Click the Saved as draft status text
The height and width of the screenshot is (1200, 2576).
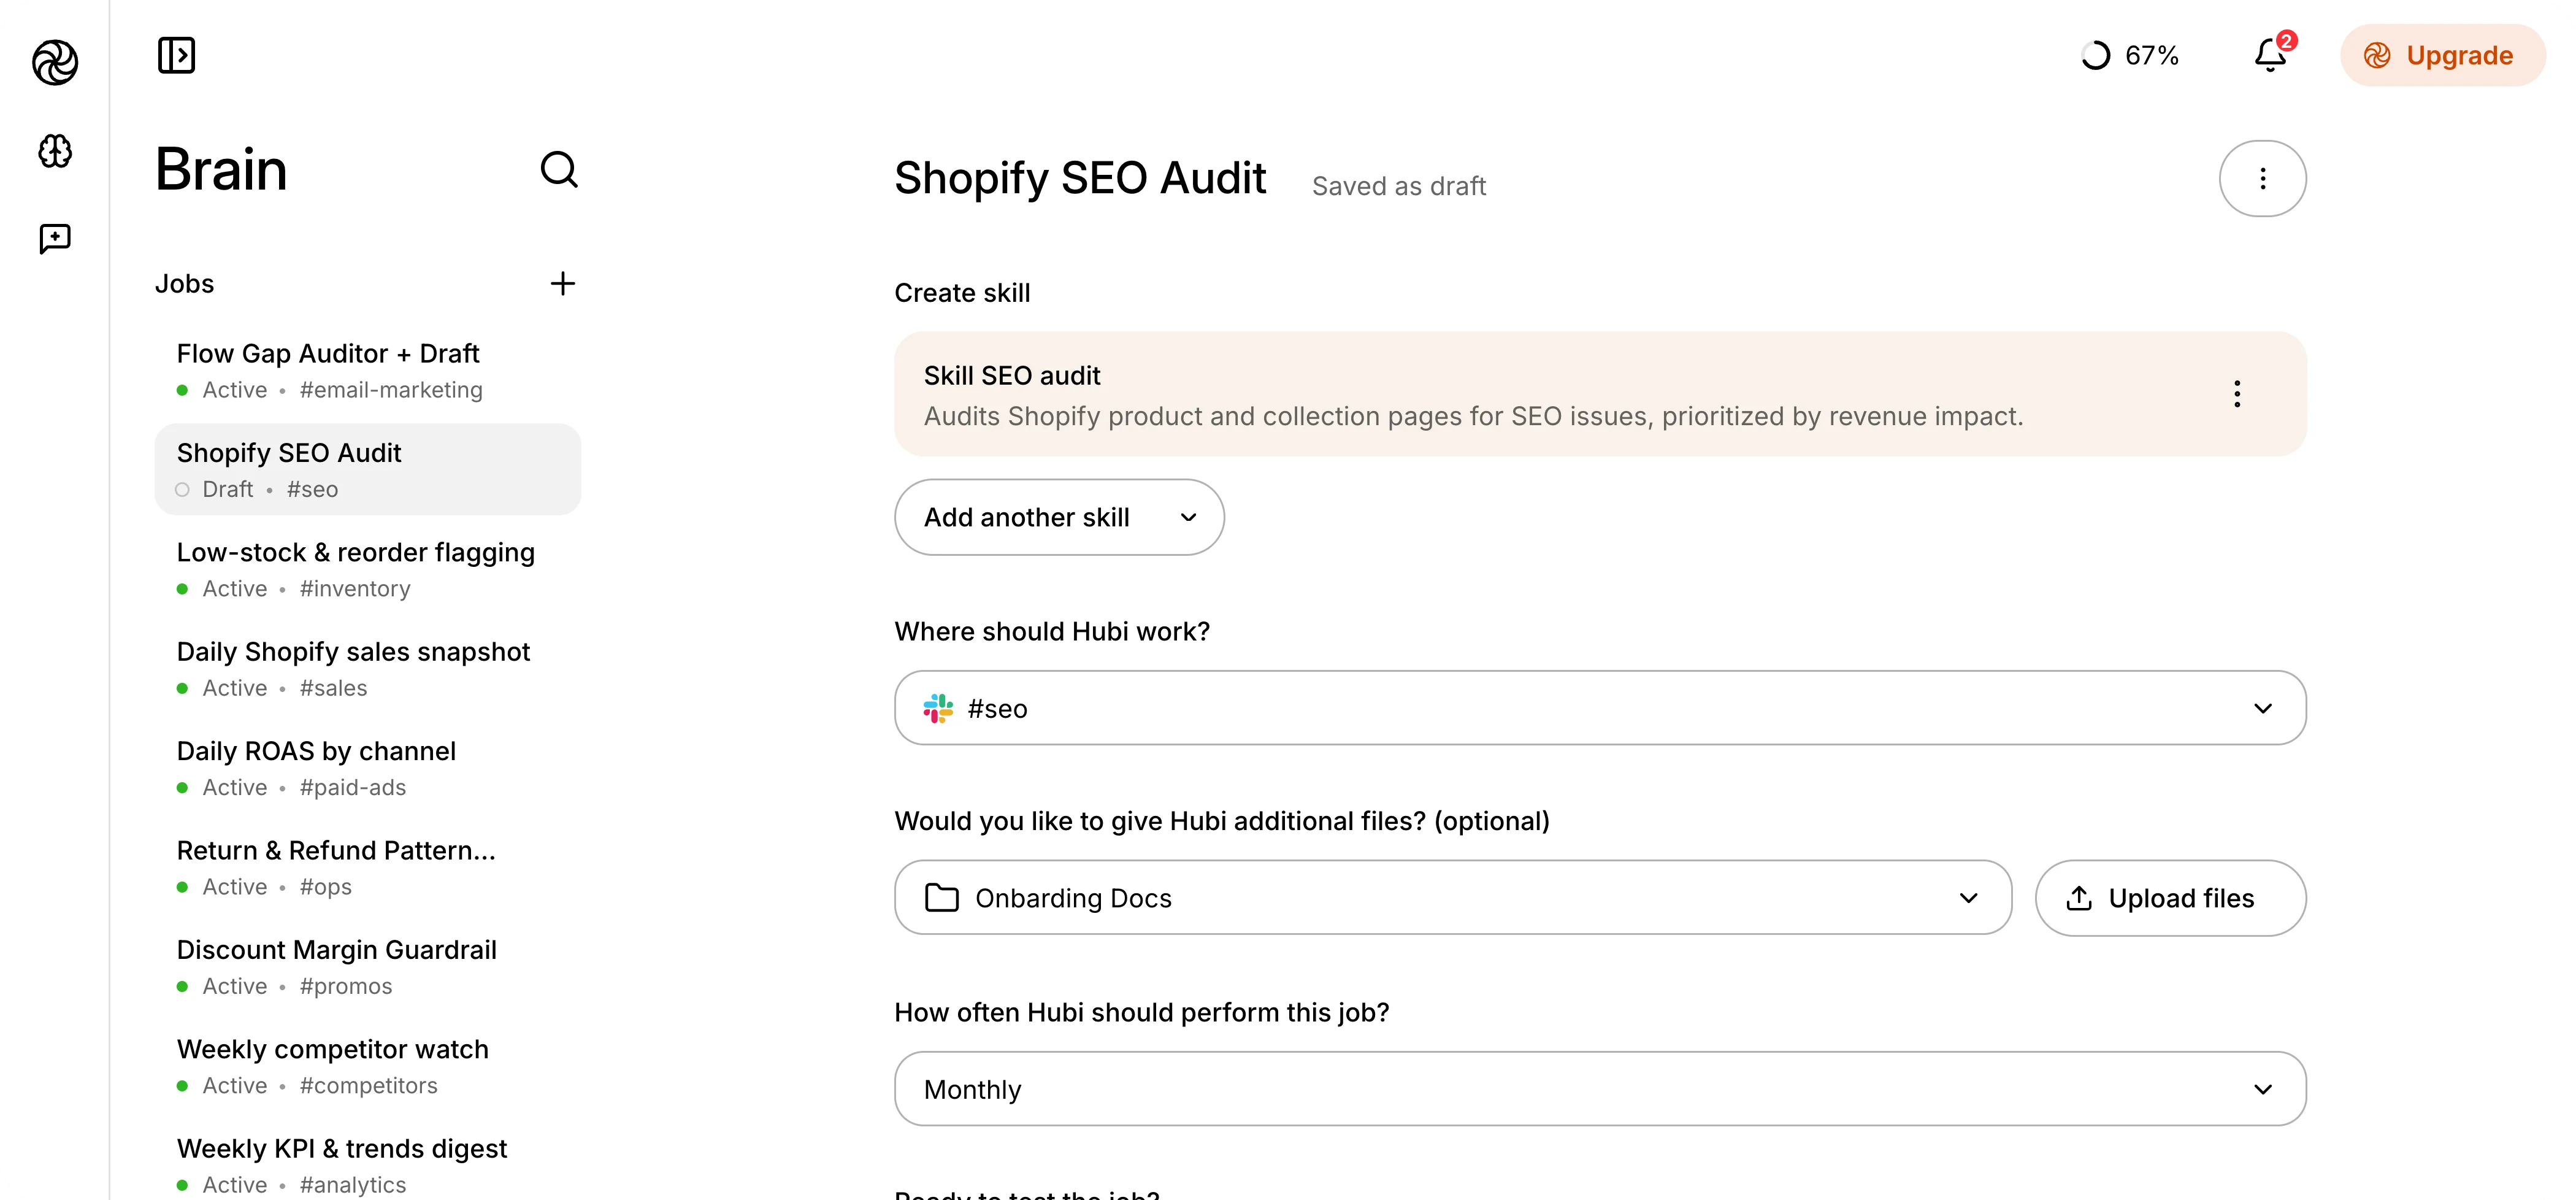[1399, 186]
